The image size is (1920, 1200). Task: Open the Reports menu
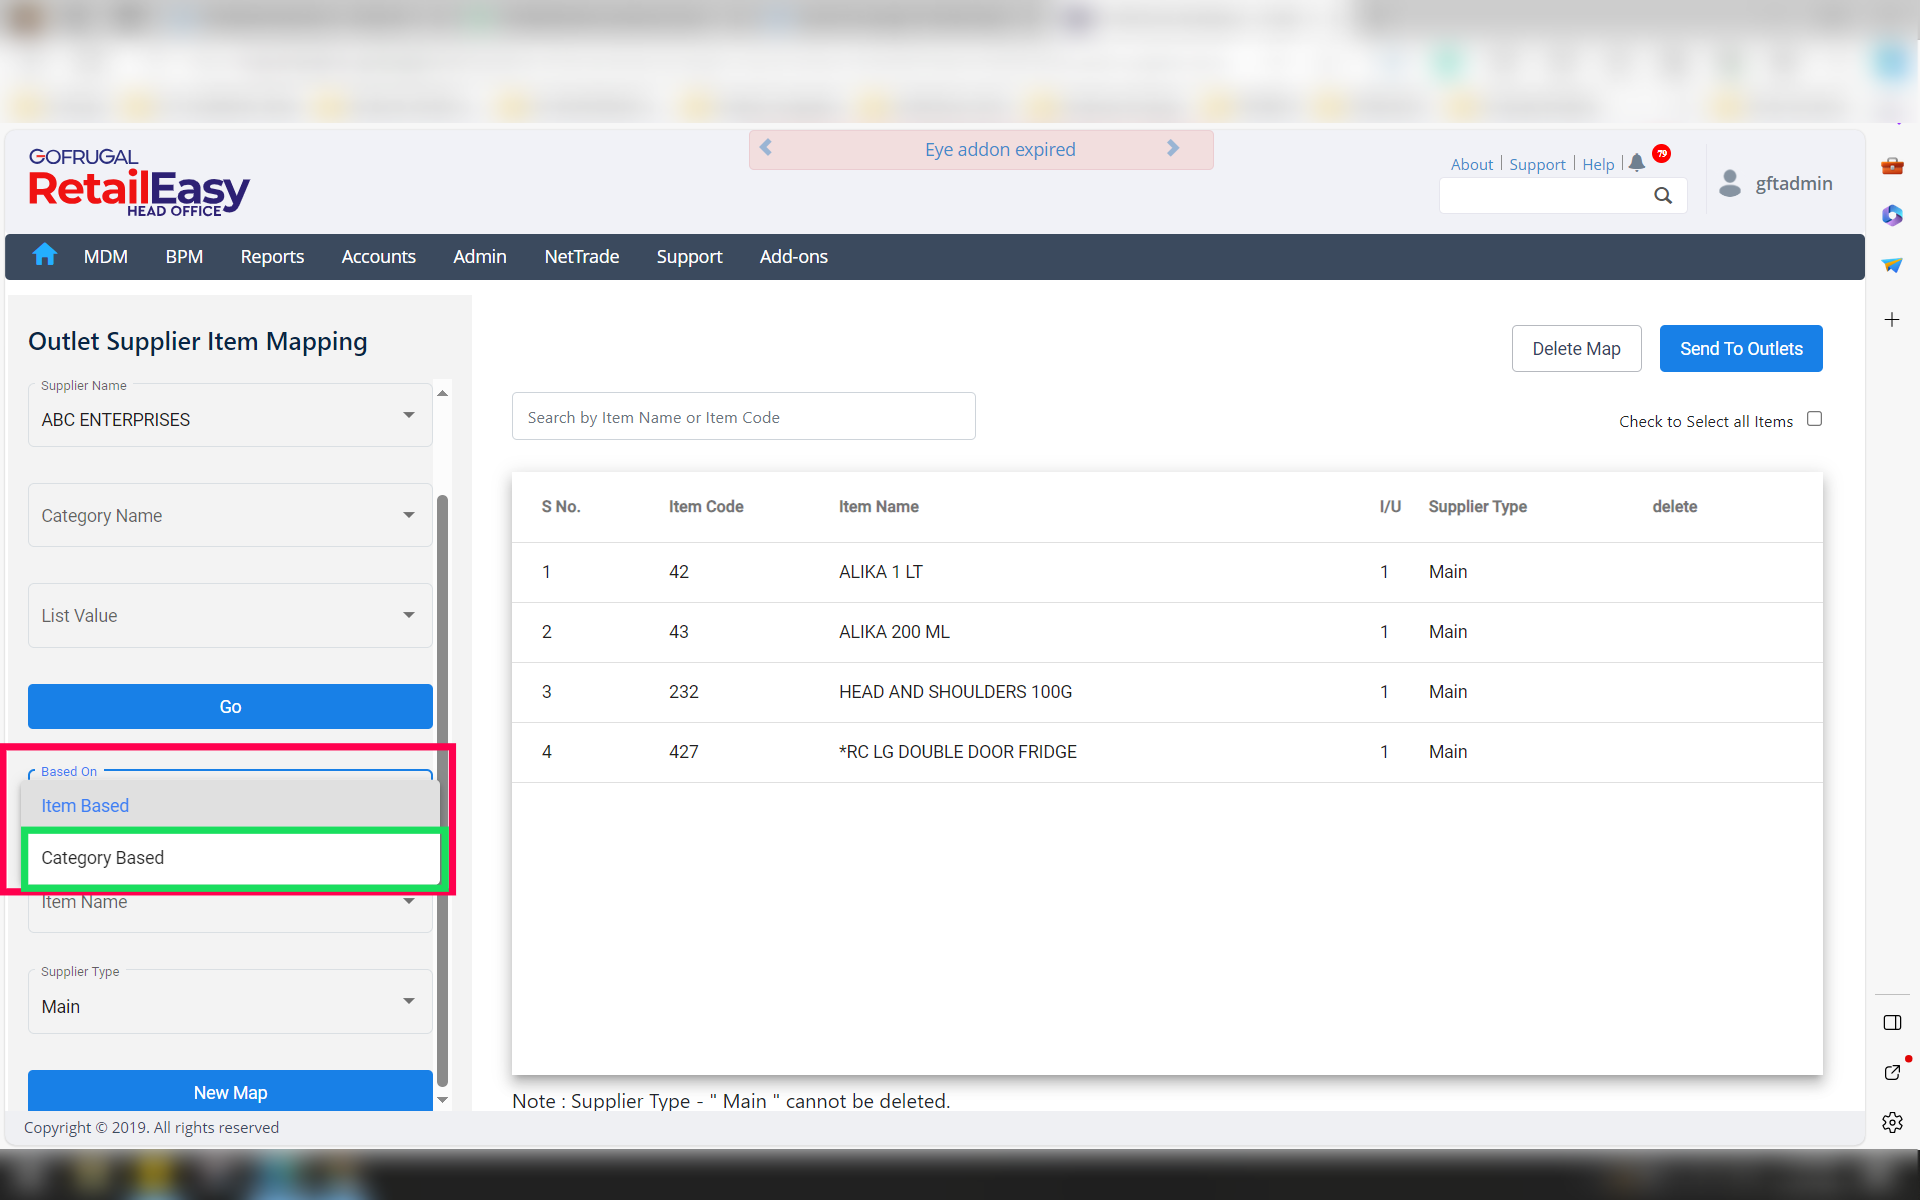coord(272,257)
